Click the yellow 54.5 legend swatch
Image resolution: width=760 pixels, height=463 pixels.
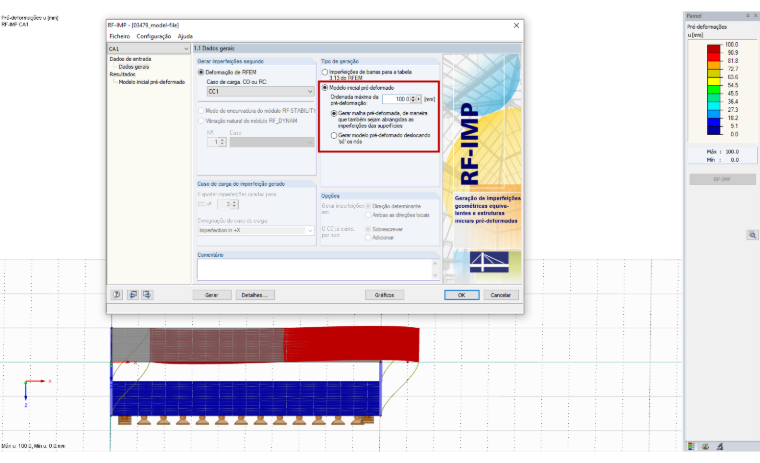tap(713, 81)
